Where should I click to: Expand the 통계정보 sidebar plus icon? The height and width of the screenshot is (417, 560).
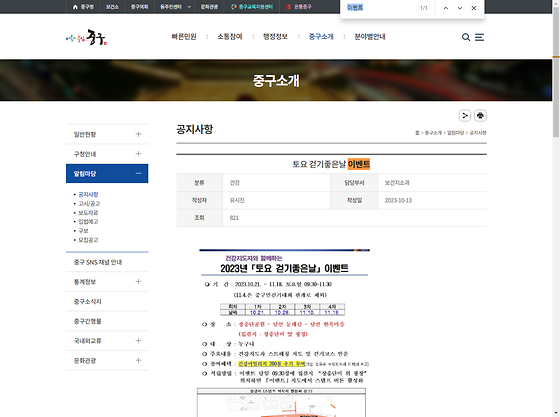point(138,282)
